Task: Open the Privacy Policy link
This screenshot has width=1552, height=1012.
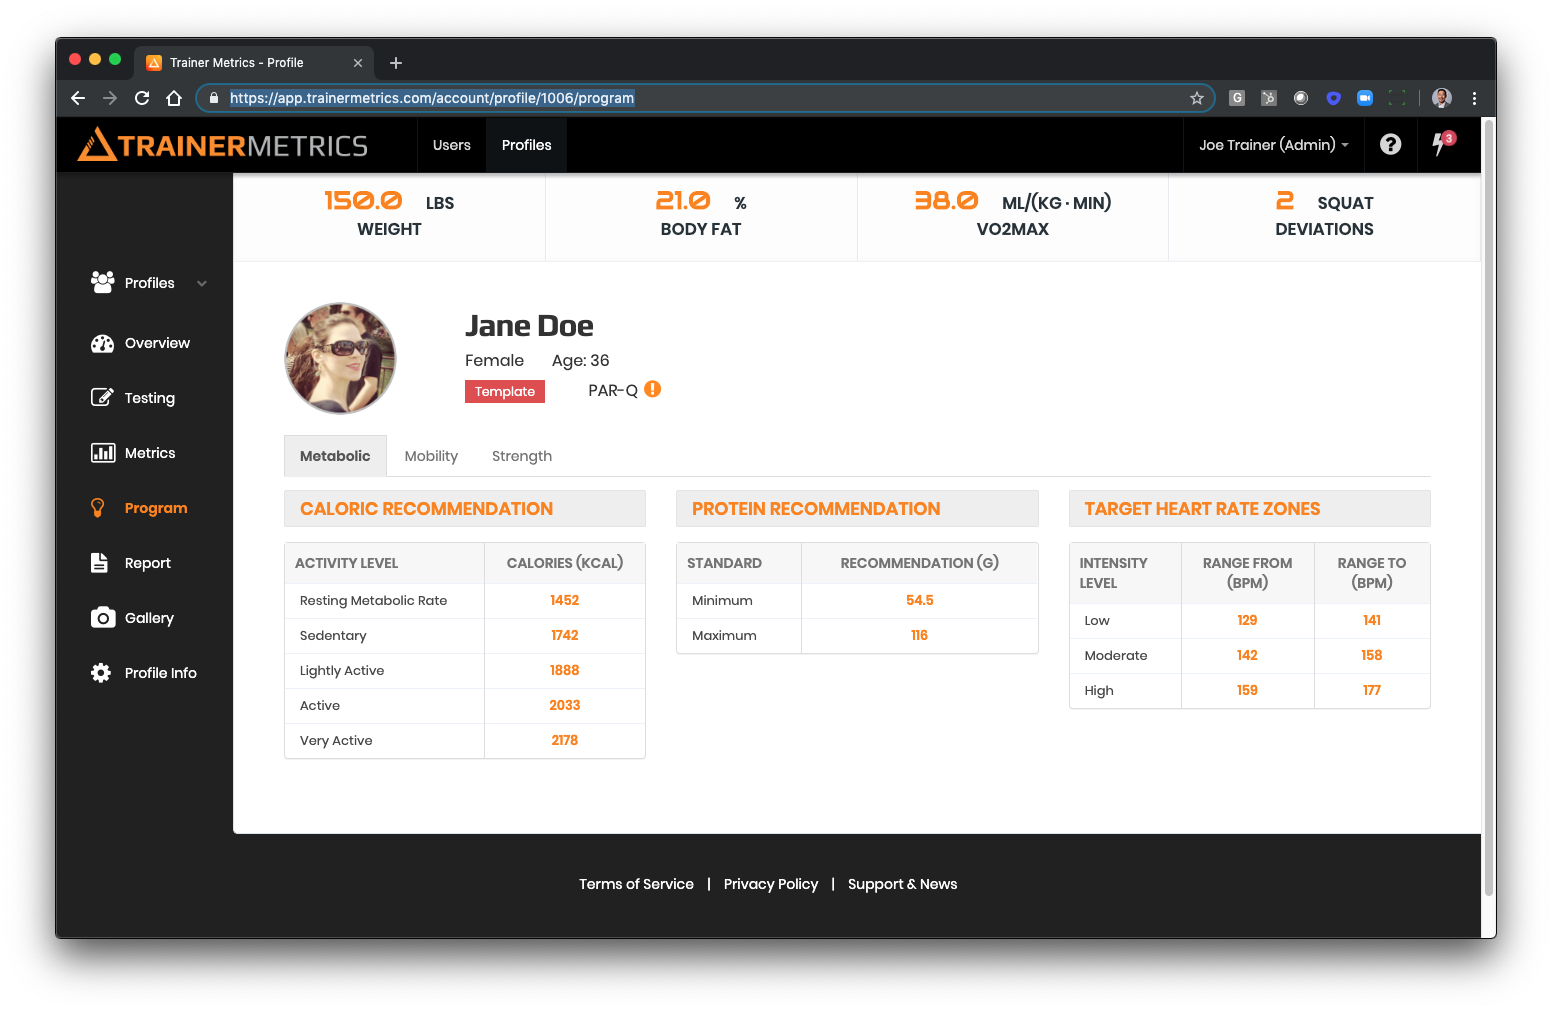Action: tap(771, 884)
